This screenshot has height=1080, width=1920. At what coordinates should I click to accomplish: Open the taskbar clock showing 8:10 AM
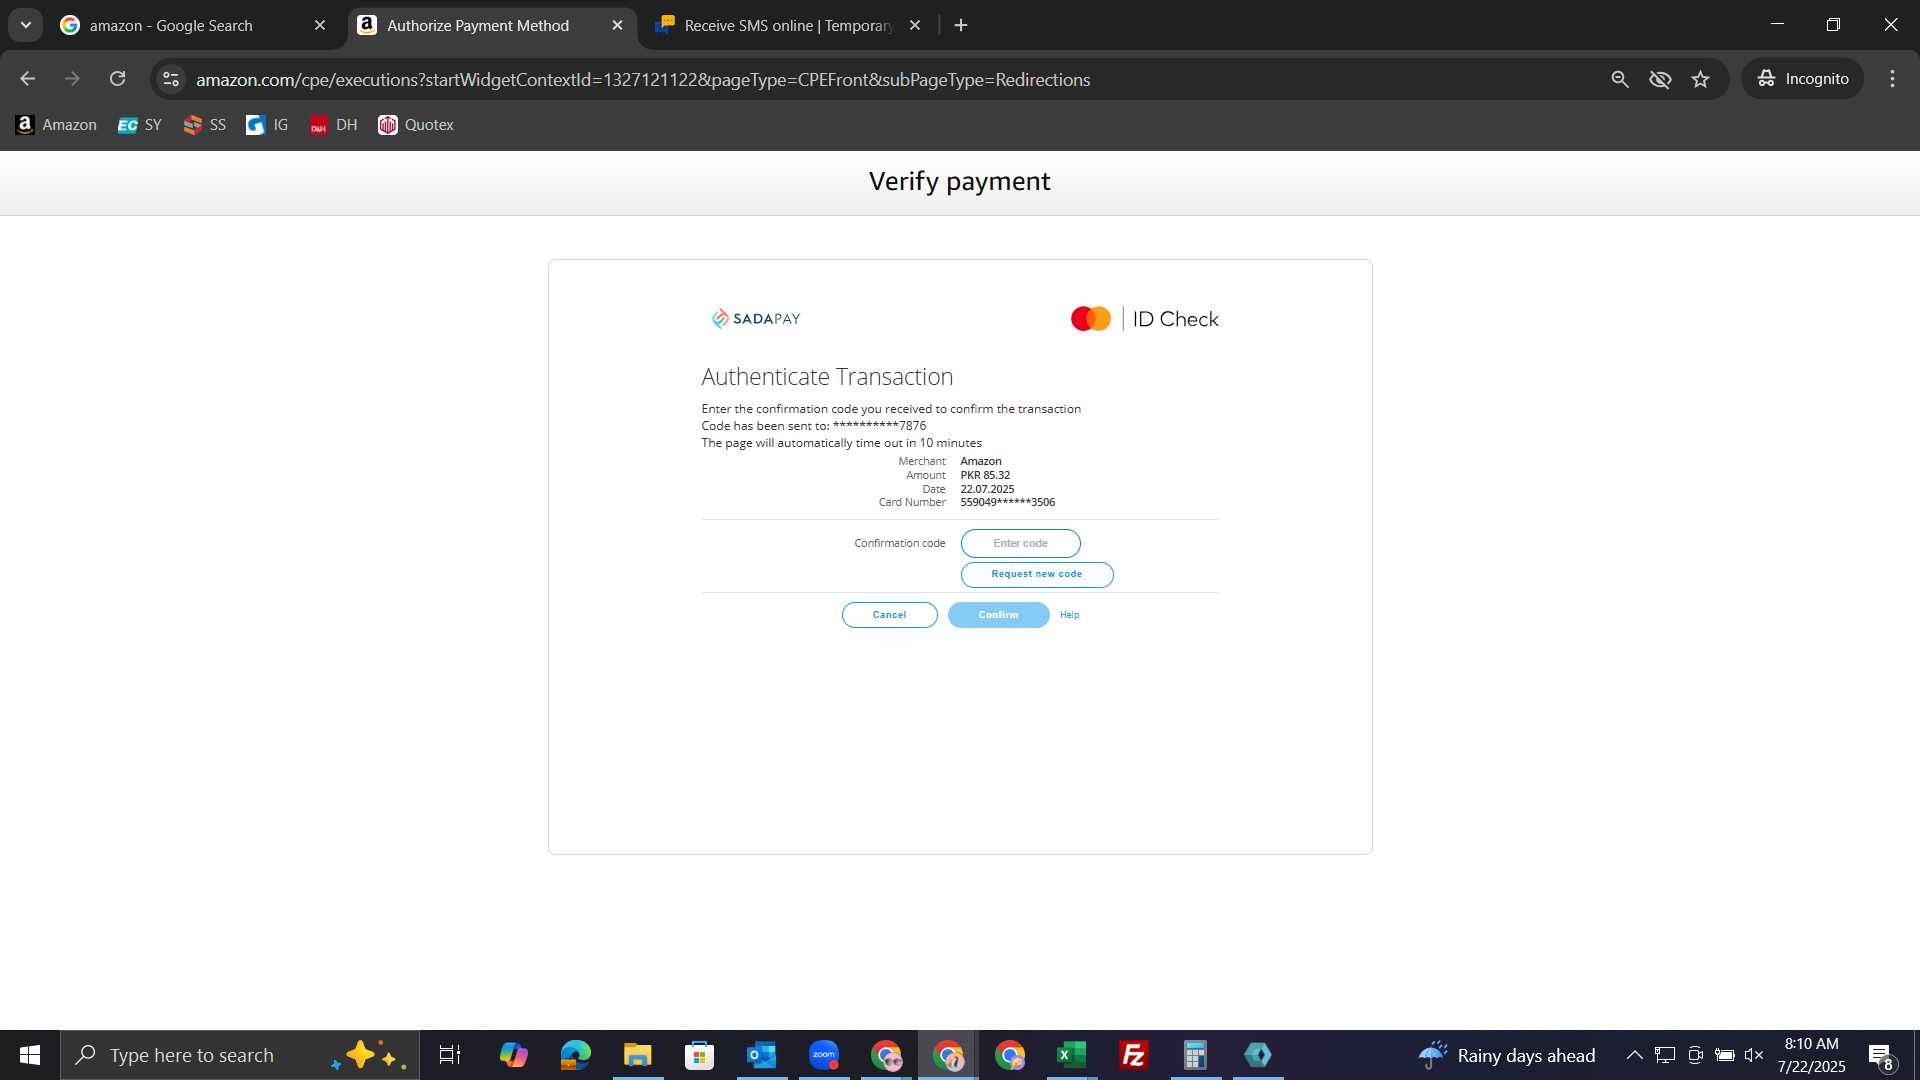point(1811,1055)
